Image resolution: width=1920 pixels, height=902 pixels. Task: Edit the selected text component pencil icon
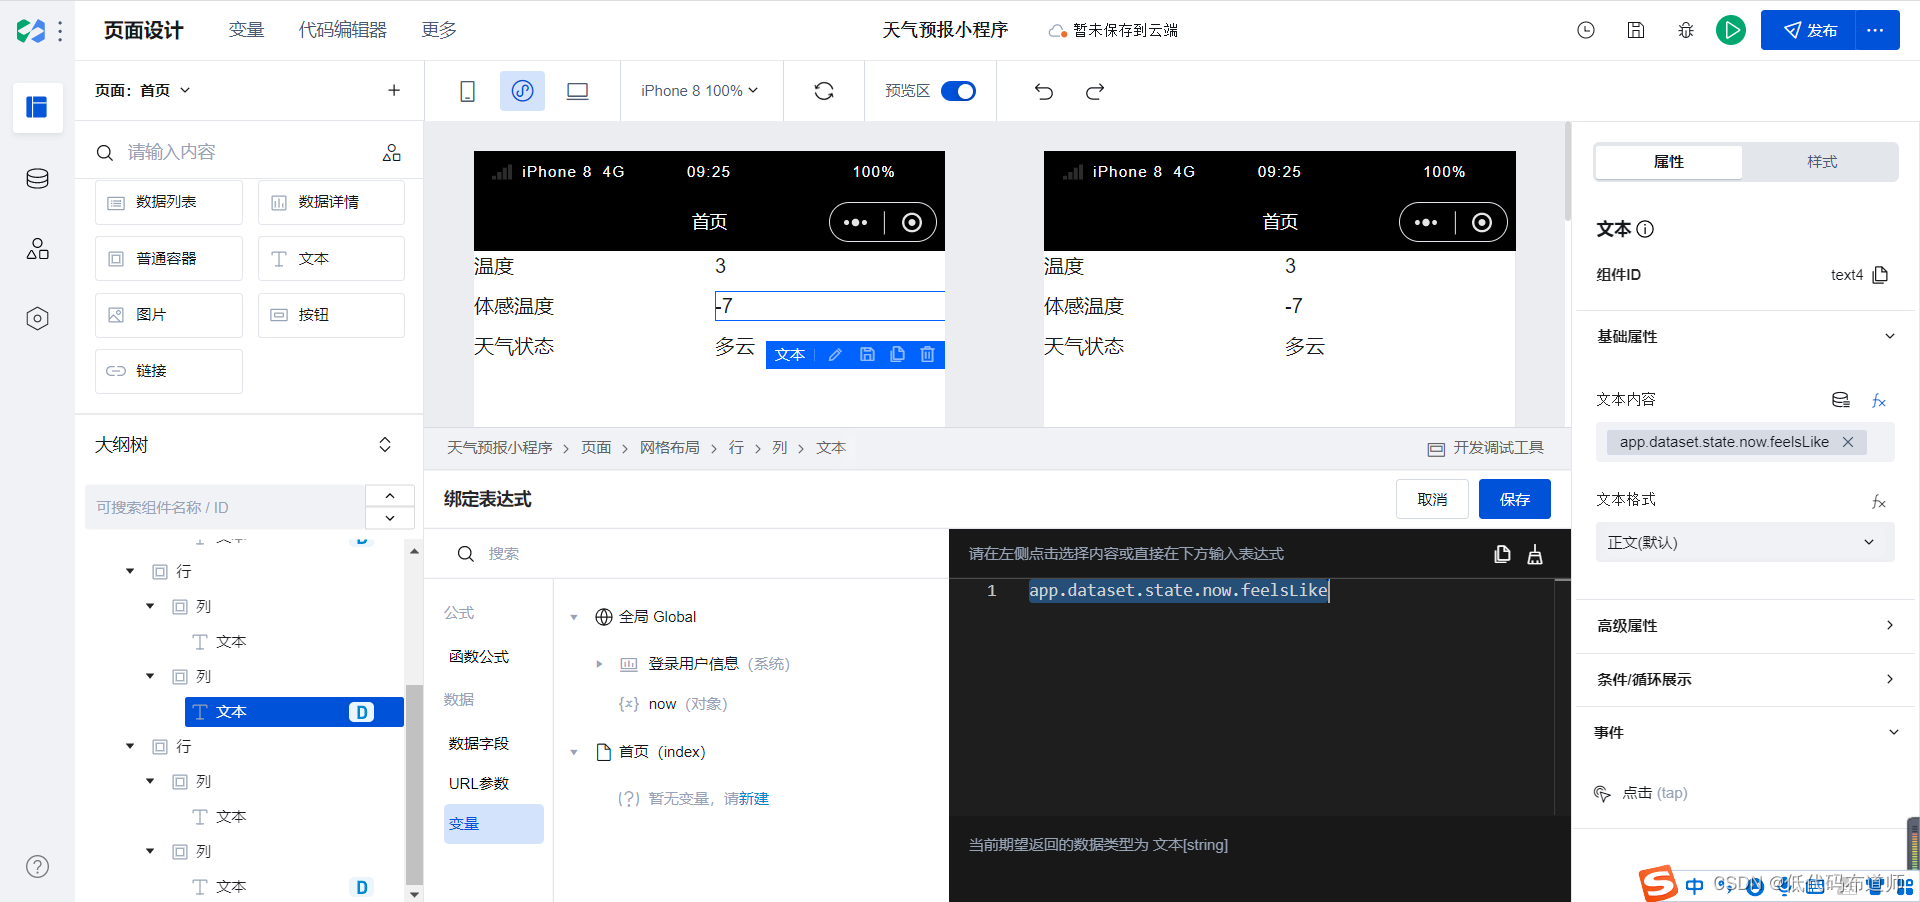click(x=836, y=355)
